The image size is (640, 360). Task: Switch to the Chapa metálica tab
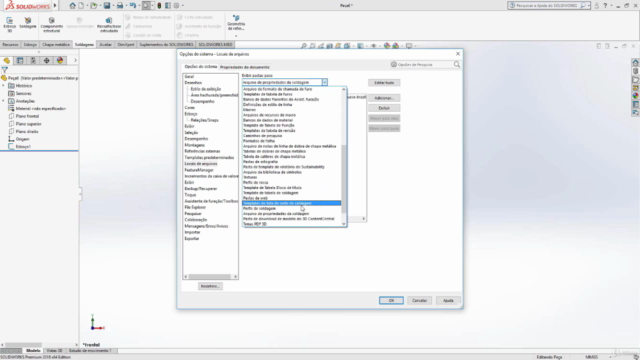pyautogui.click(x=56, y=44)
